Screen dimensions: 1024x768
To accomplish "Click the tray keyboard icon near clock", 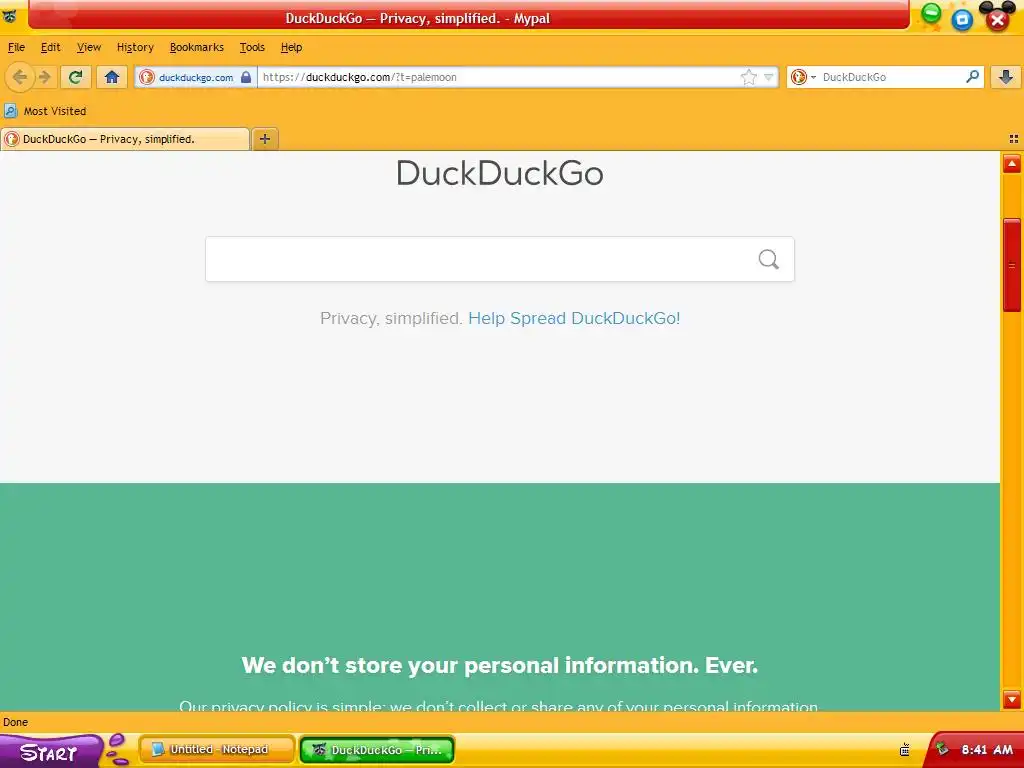I will (904, 750).
